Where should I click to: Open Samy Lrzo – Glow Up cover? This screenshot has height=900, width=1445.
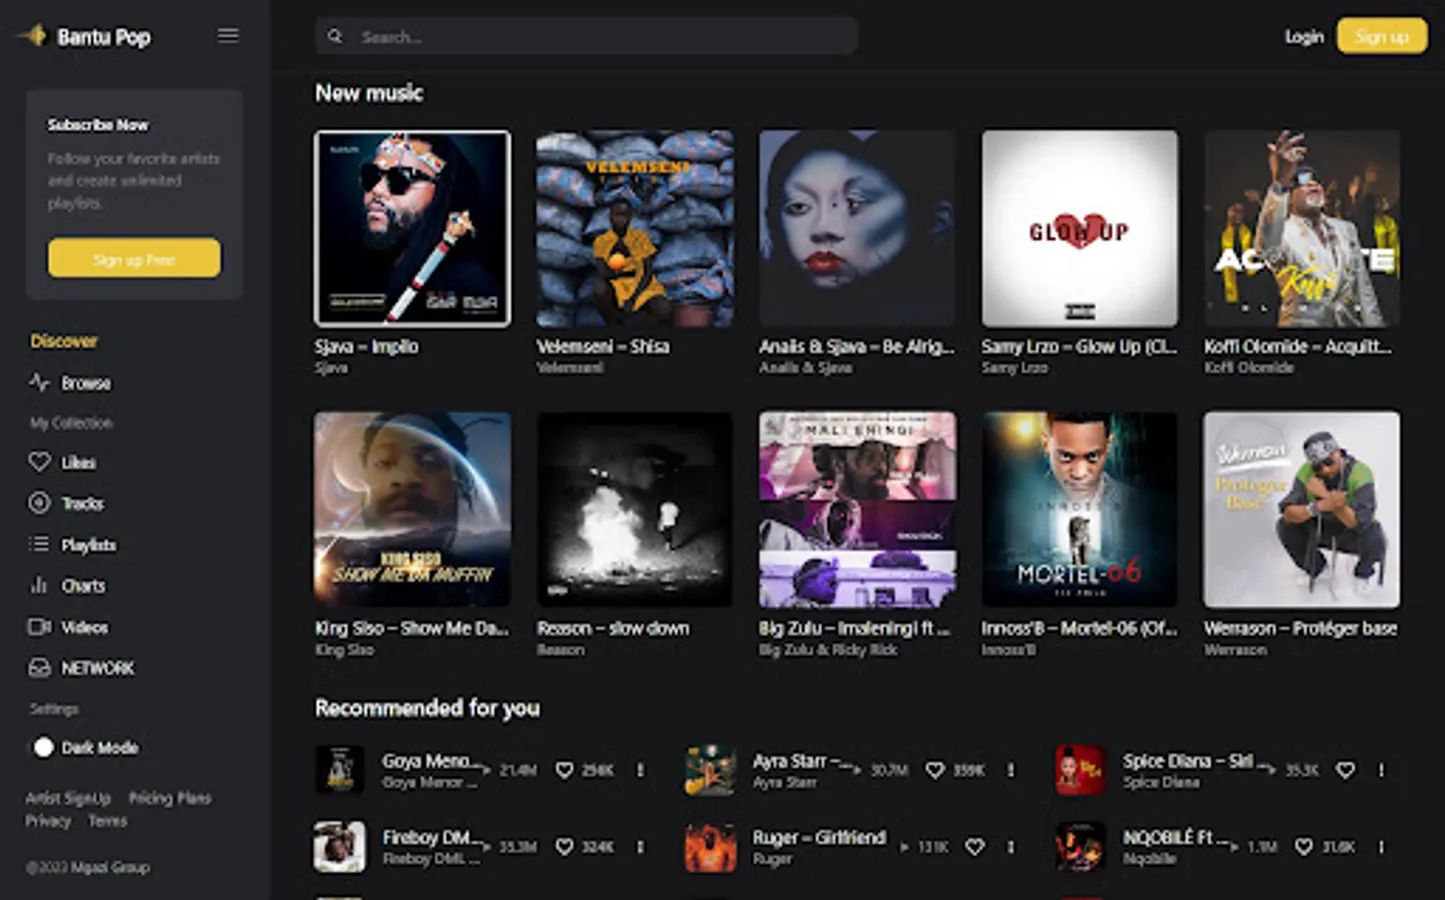pos(1080,228)
